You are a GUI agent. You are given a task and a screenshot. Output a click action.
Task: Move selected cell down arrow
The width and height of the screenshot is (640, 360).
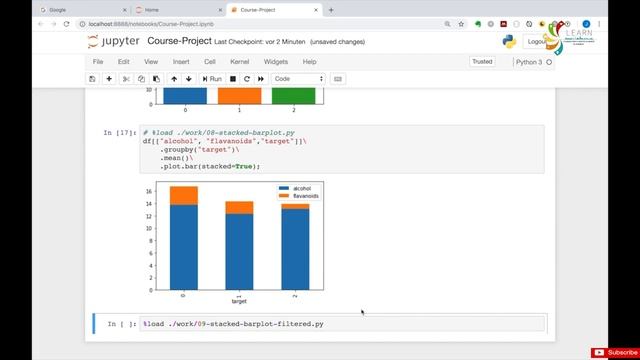tap(189, 79)
